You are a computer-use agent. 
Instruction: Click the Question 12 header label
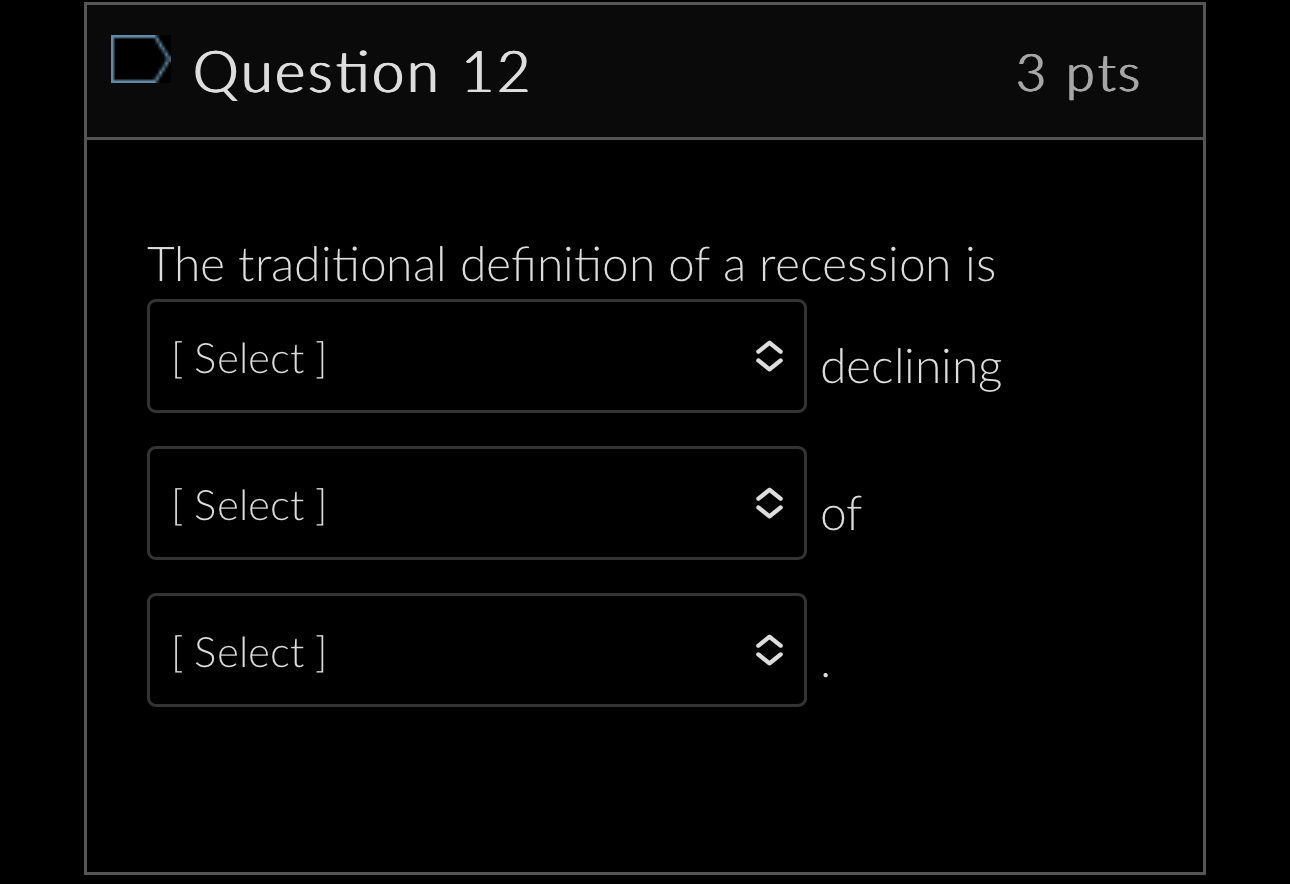[362, 71]
